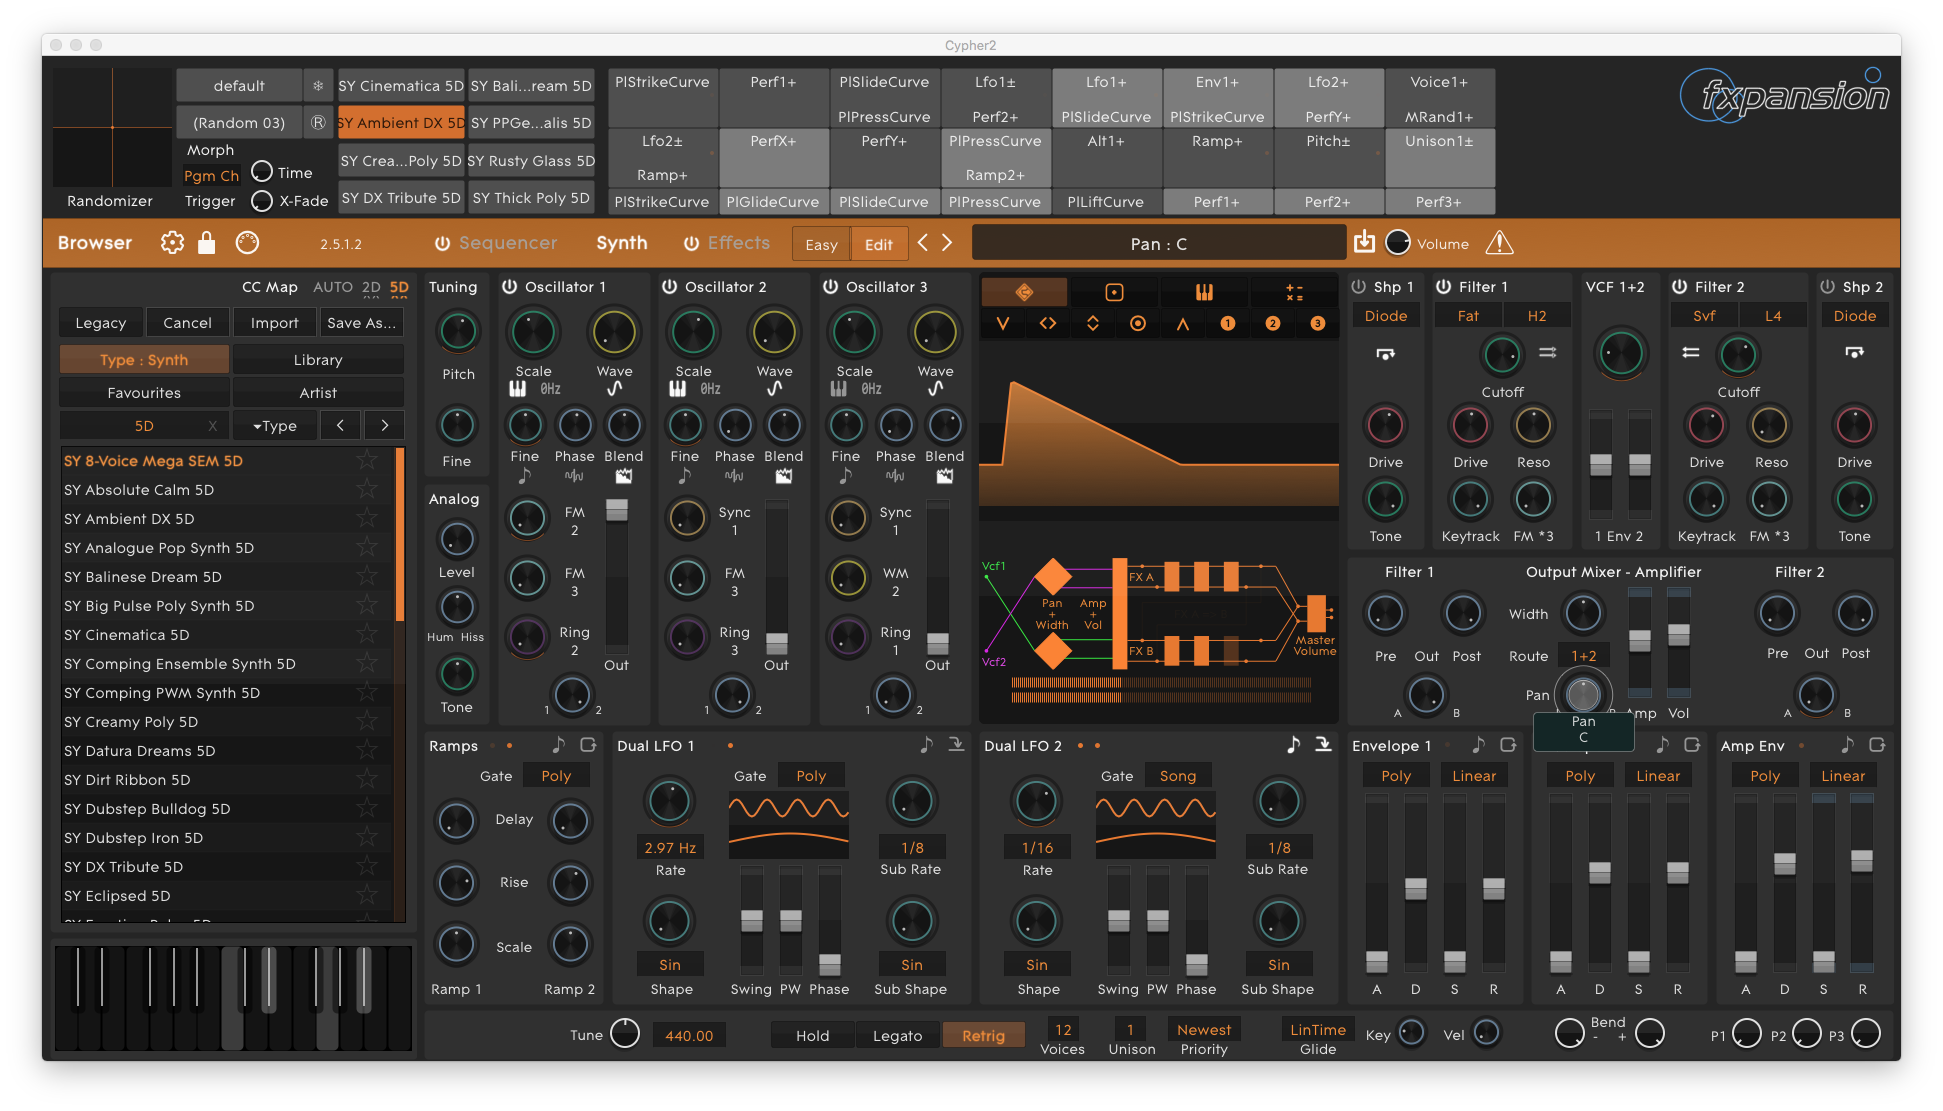1943x1111 pixels.
Task: Star SY Absolute Calm 5D as favourite
Action: [367, 489]
